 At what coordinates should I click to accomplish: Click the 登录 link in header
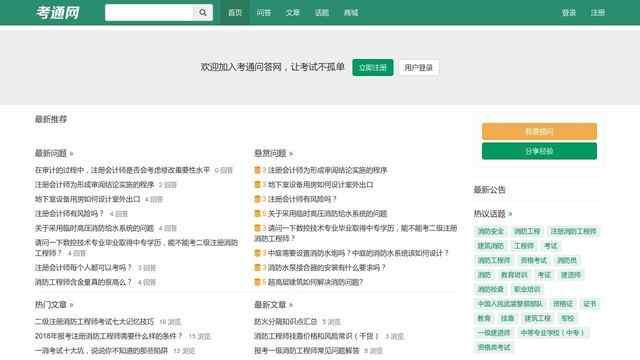(569, 13)
